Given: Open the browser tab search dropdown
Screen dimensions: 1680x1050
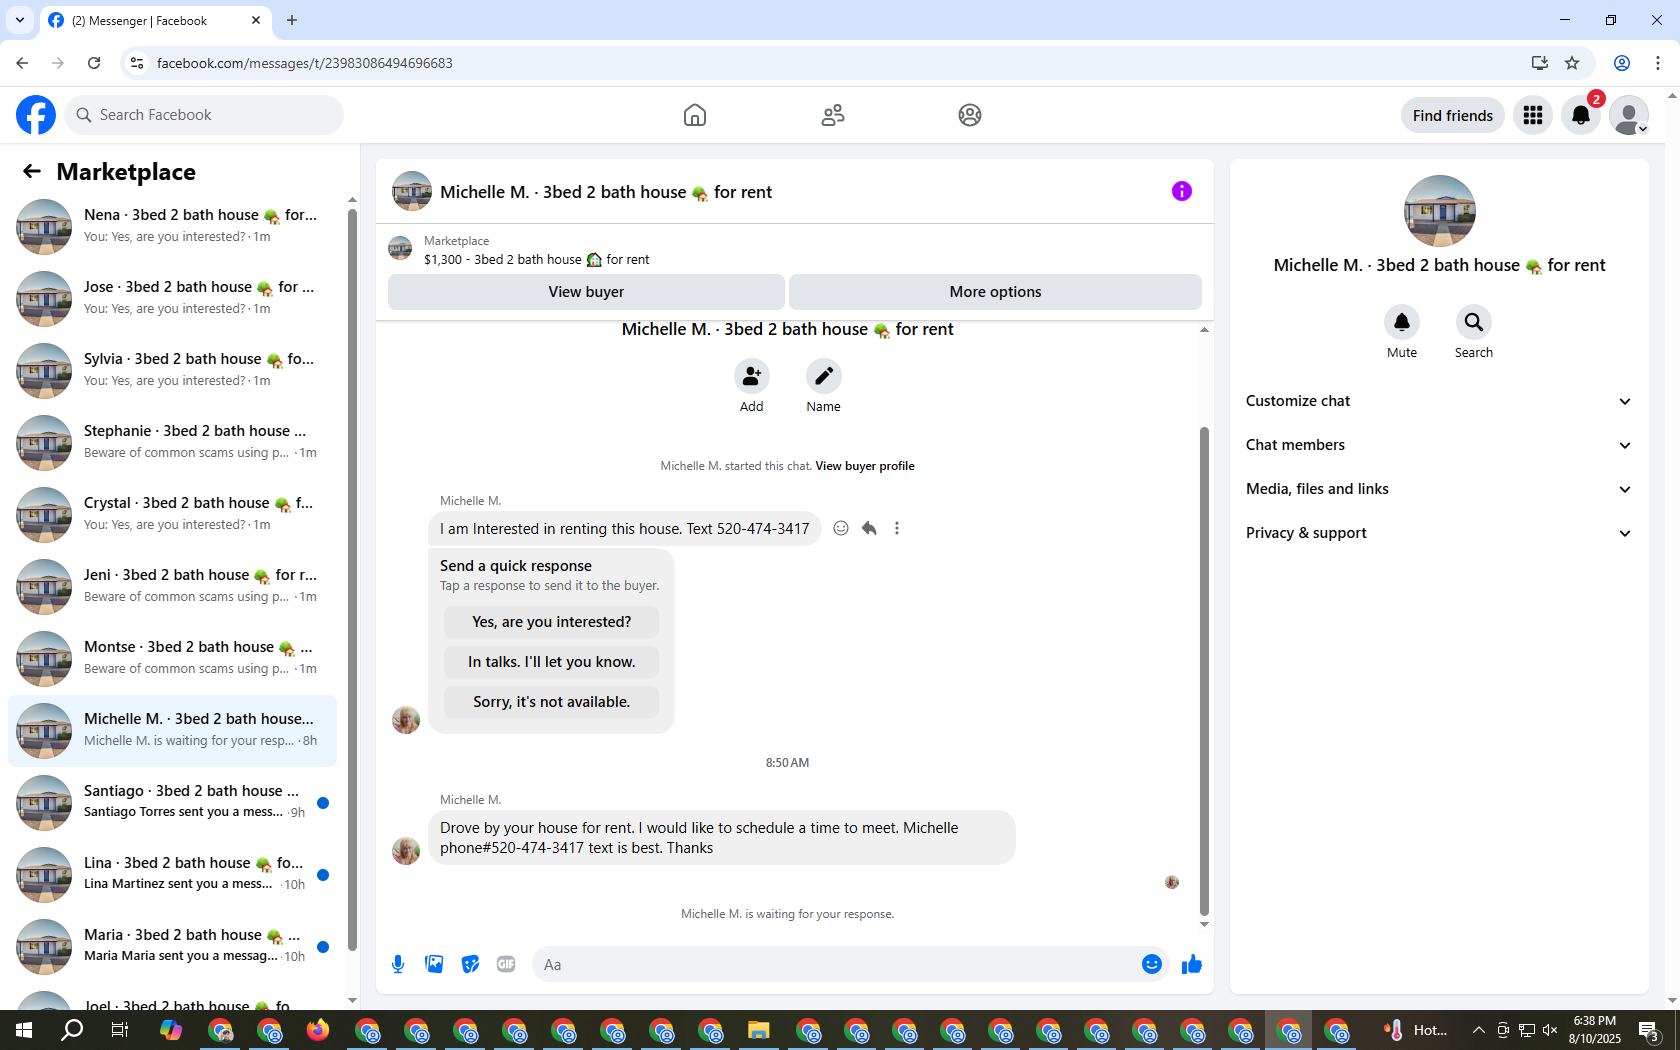Looking at the screenshot, I should point(19,20).
